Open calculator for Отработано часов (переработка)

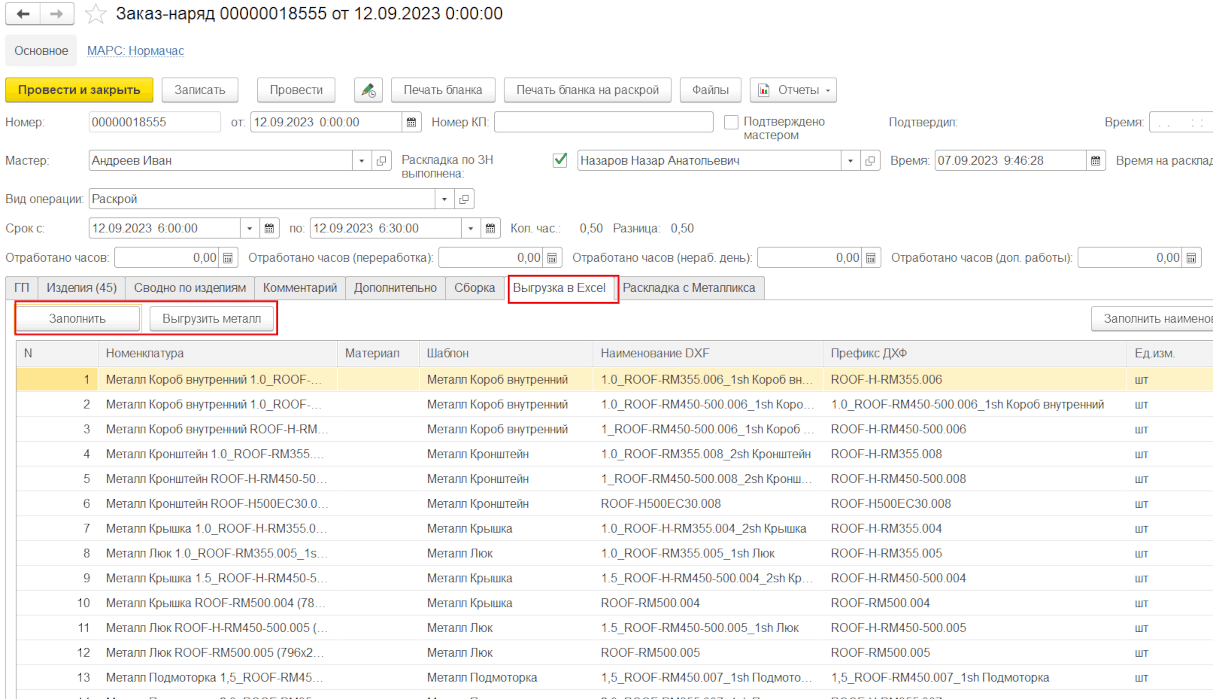pyautogui.click(x=553, y=258)
